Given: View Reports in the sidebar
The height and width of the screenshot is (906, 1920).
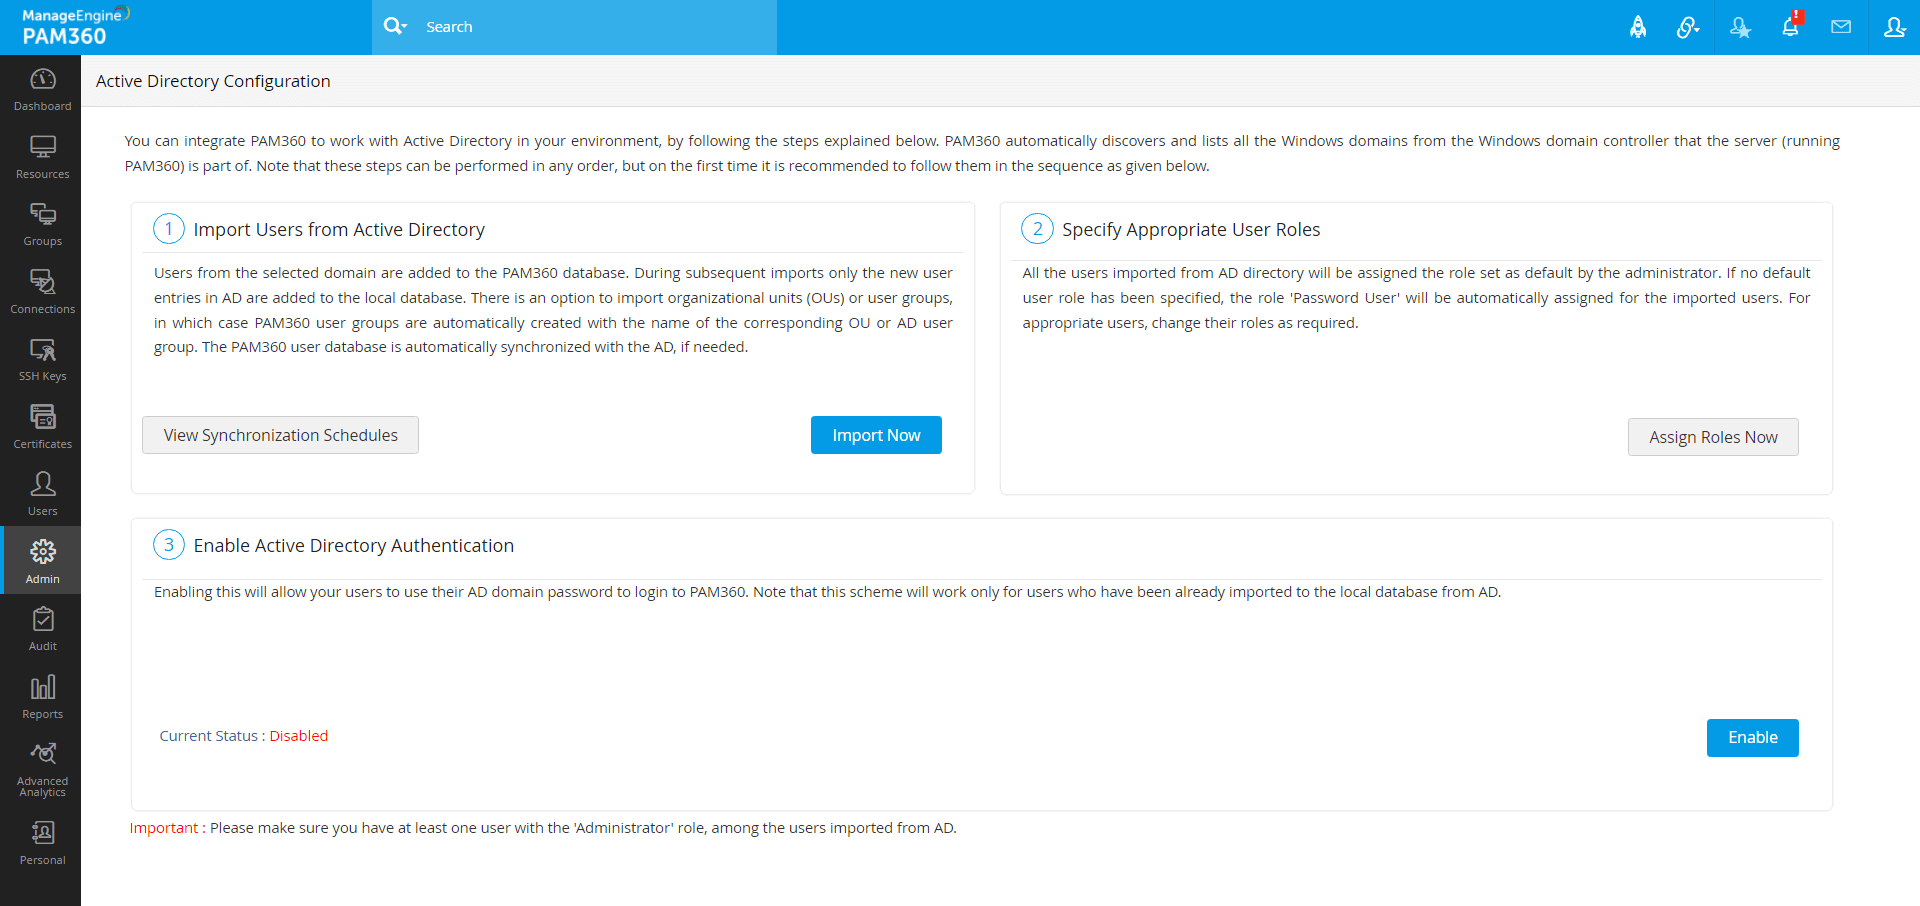Looking at the screenshot, I should (x=42, y=697).
